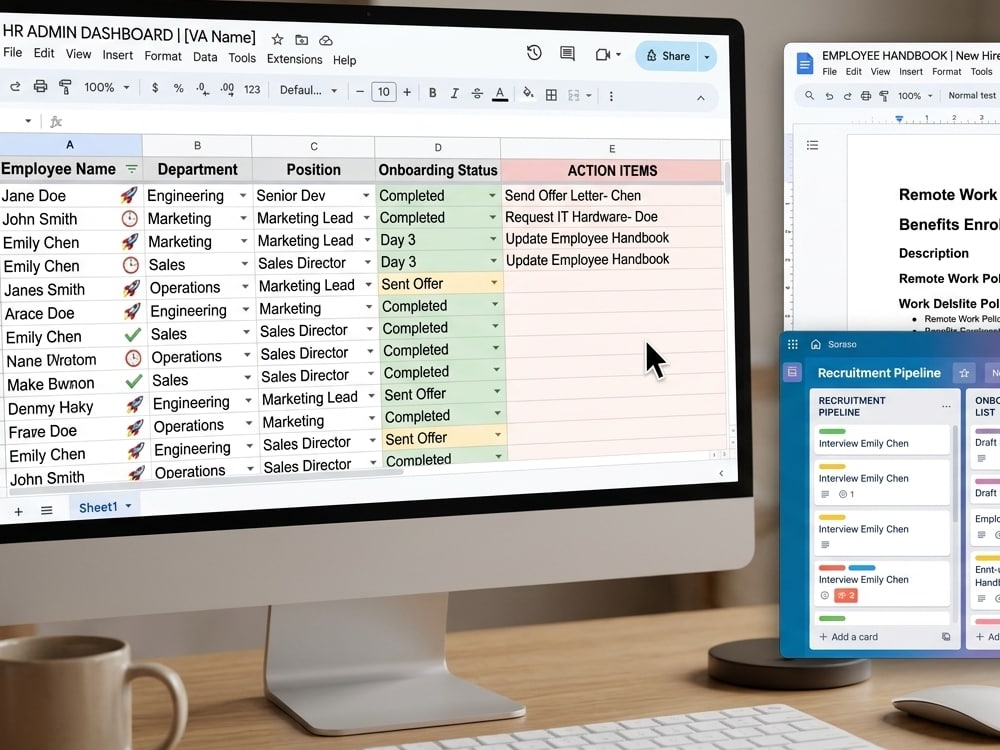The height and width of the screenshot is (750, 1000).
Task: Decrease font size minus button
Action: coord(360,92)
